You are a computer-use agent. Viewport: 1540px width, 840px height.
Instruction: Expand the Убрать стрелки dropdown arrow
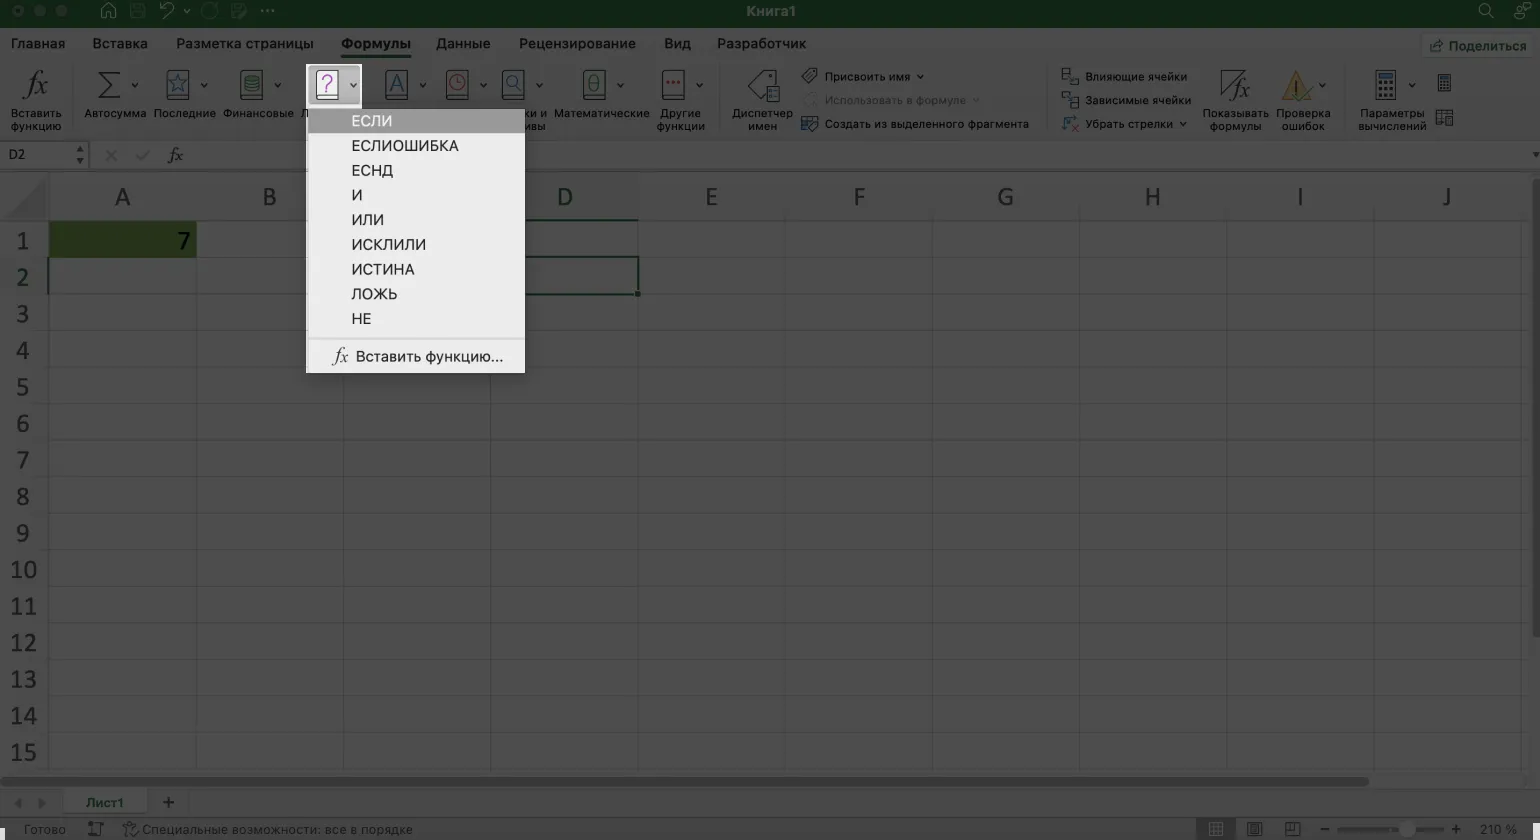(1182, 125)
